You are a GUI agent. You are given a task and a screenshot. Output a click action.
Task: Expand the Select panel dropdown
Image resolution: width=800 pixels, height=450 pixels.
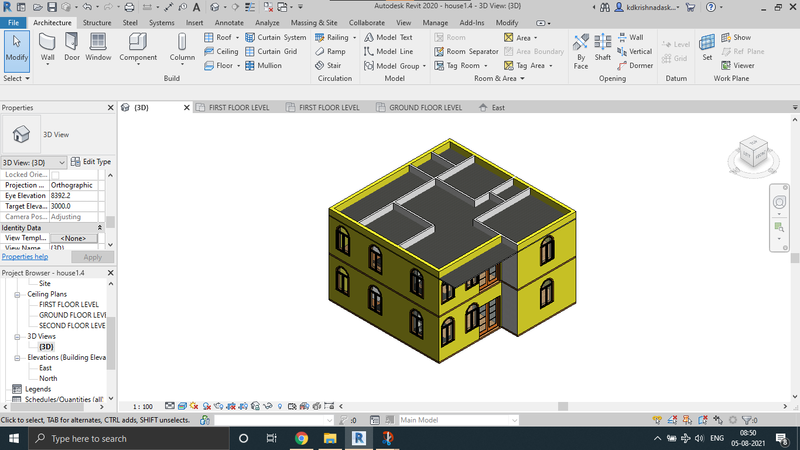tap(17, 79)
